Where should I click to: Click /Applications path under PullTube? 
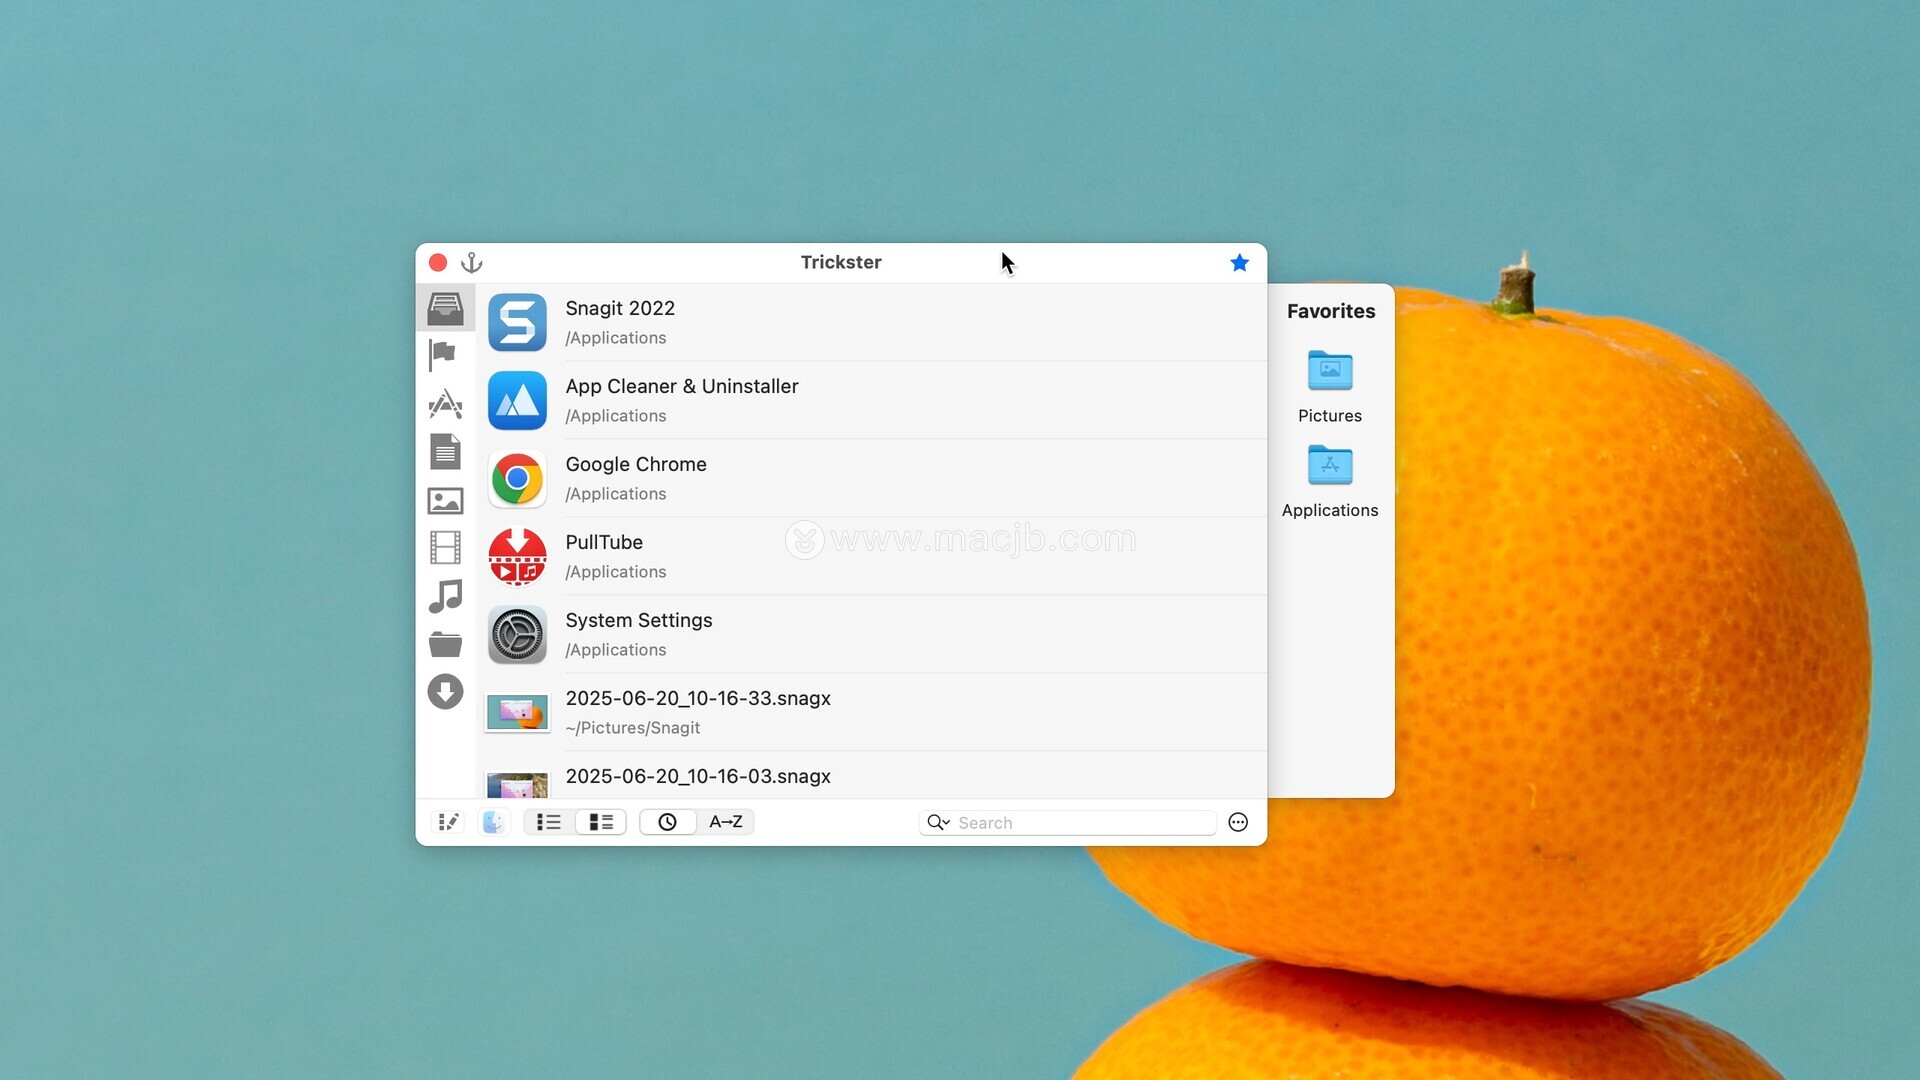click(616, 572)
